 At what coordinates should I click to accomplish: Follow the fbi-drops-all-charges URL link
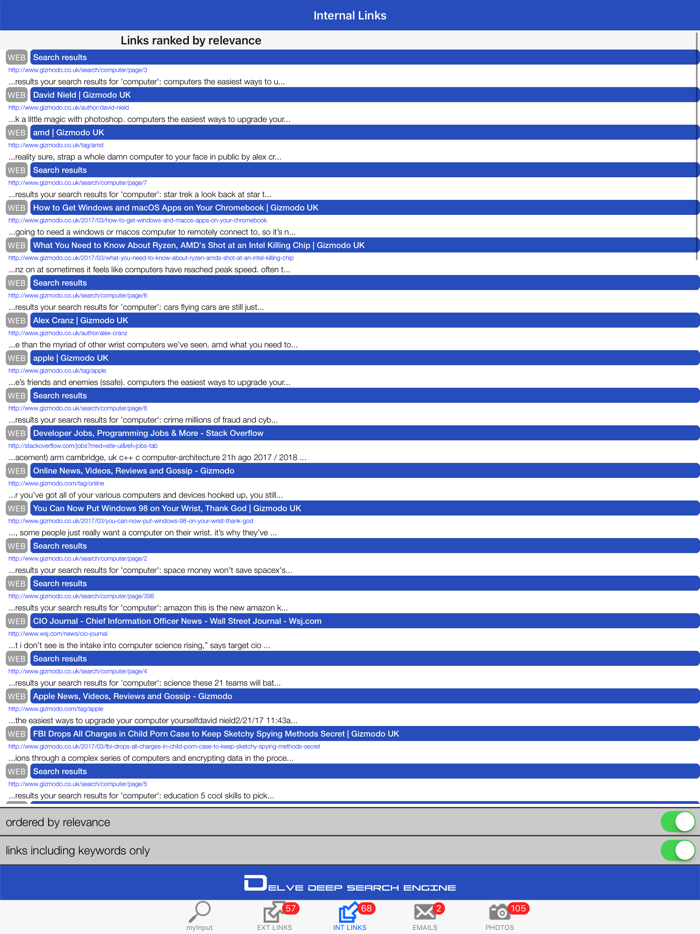[164, 746]
